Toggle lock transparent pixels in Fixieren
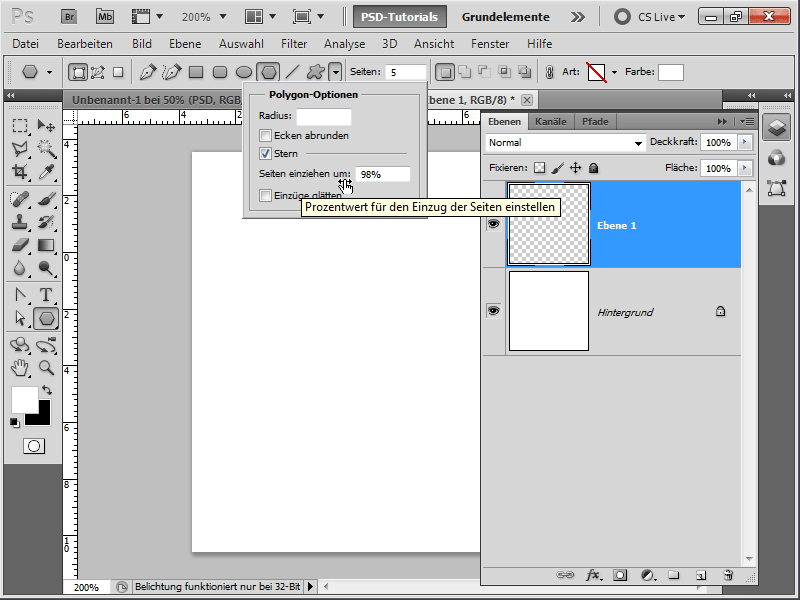This screenshot has width=800, height=600. (539, 168)
